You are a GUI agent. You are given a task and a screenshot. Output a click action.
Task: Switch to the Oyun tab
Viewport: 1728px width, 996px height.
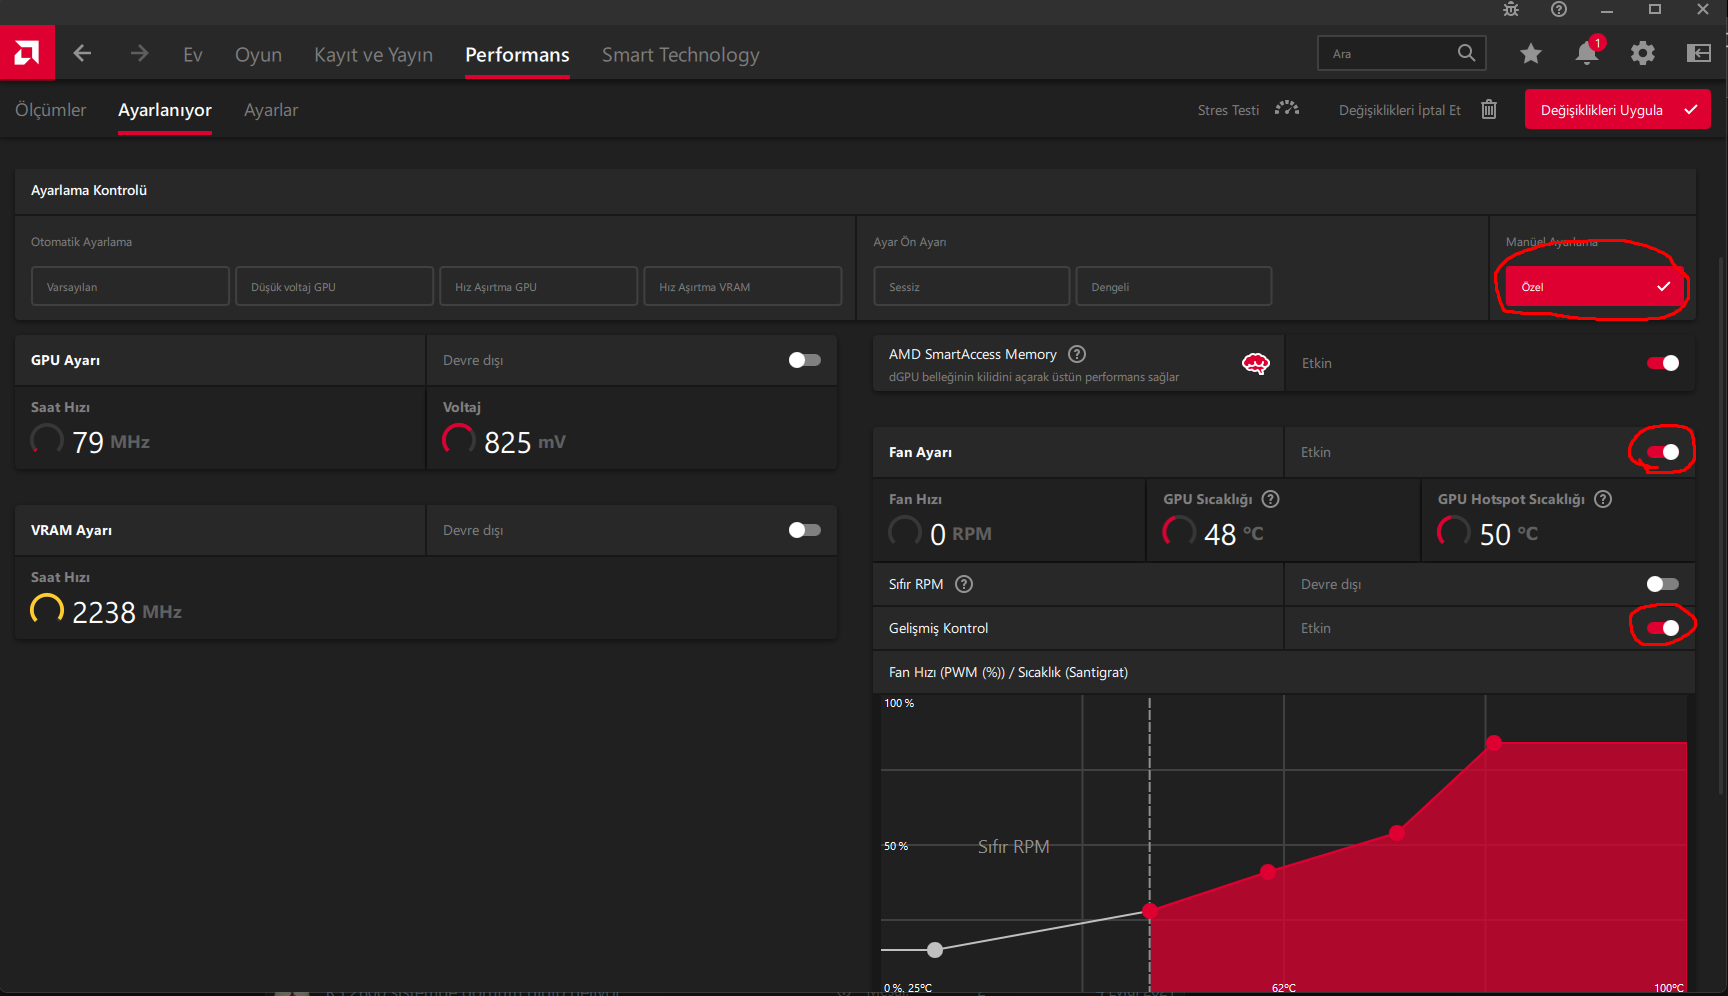tap(258, 55)
